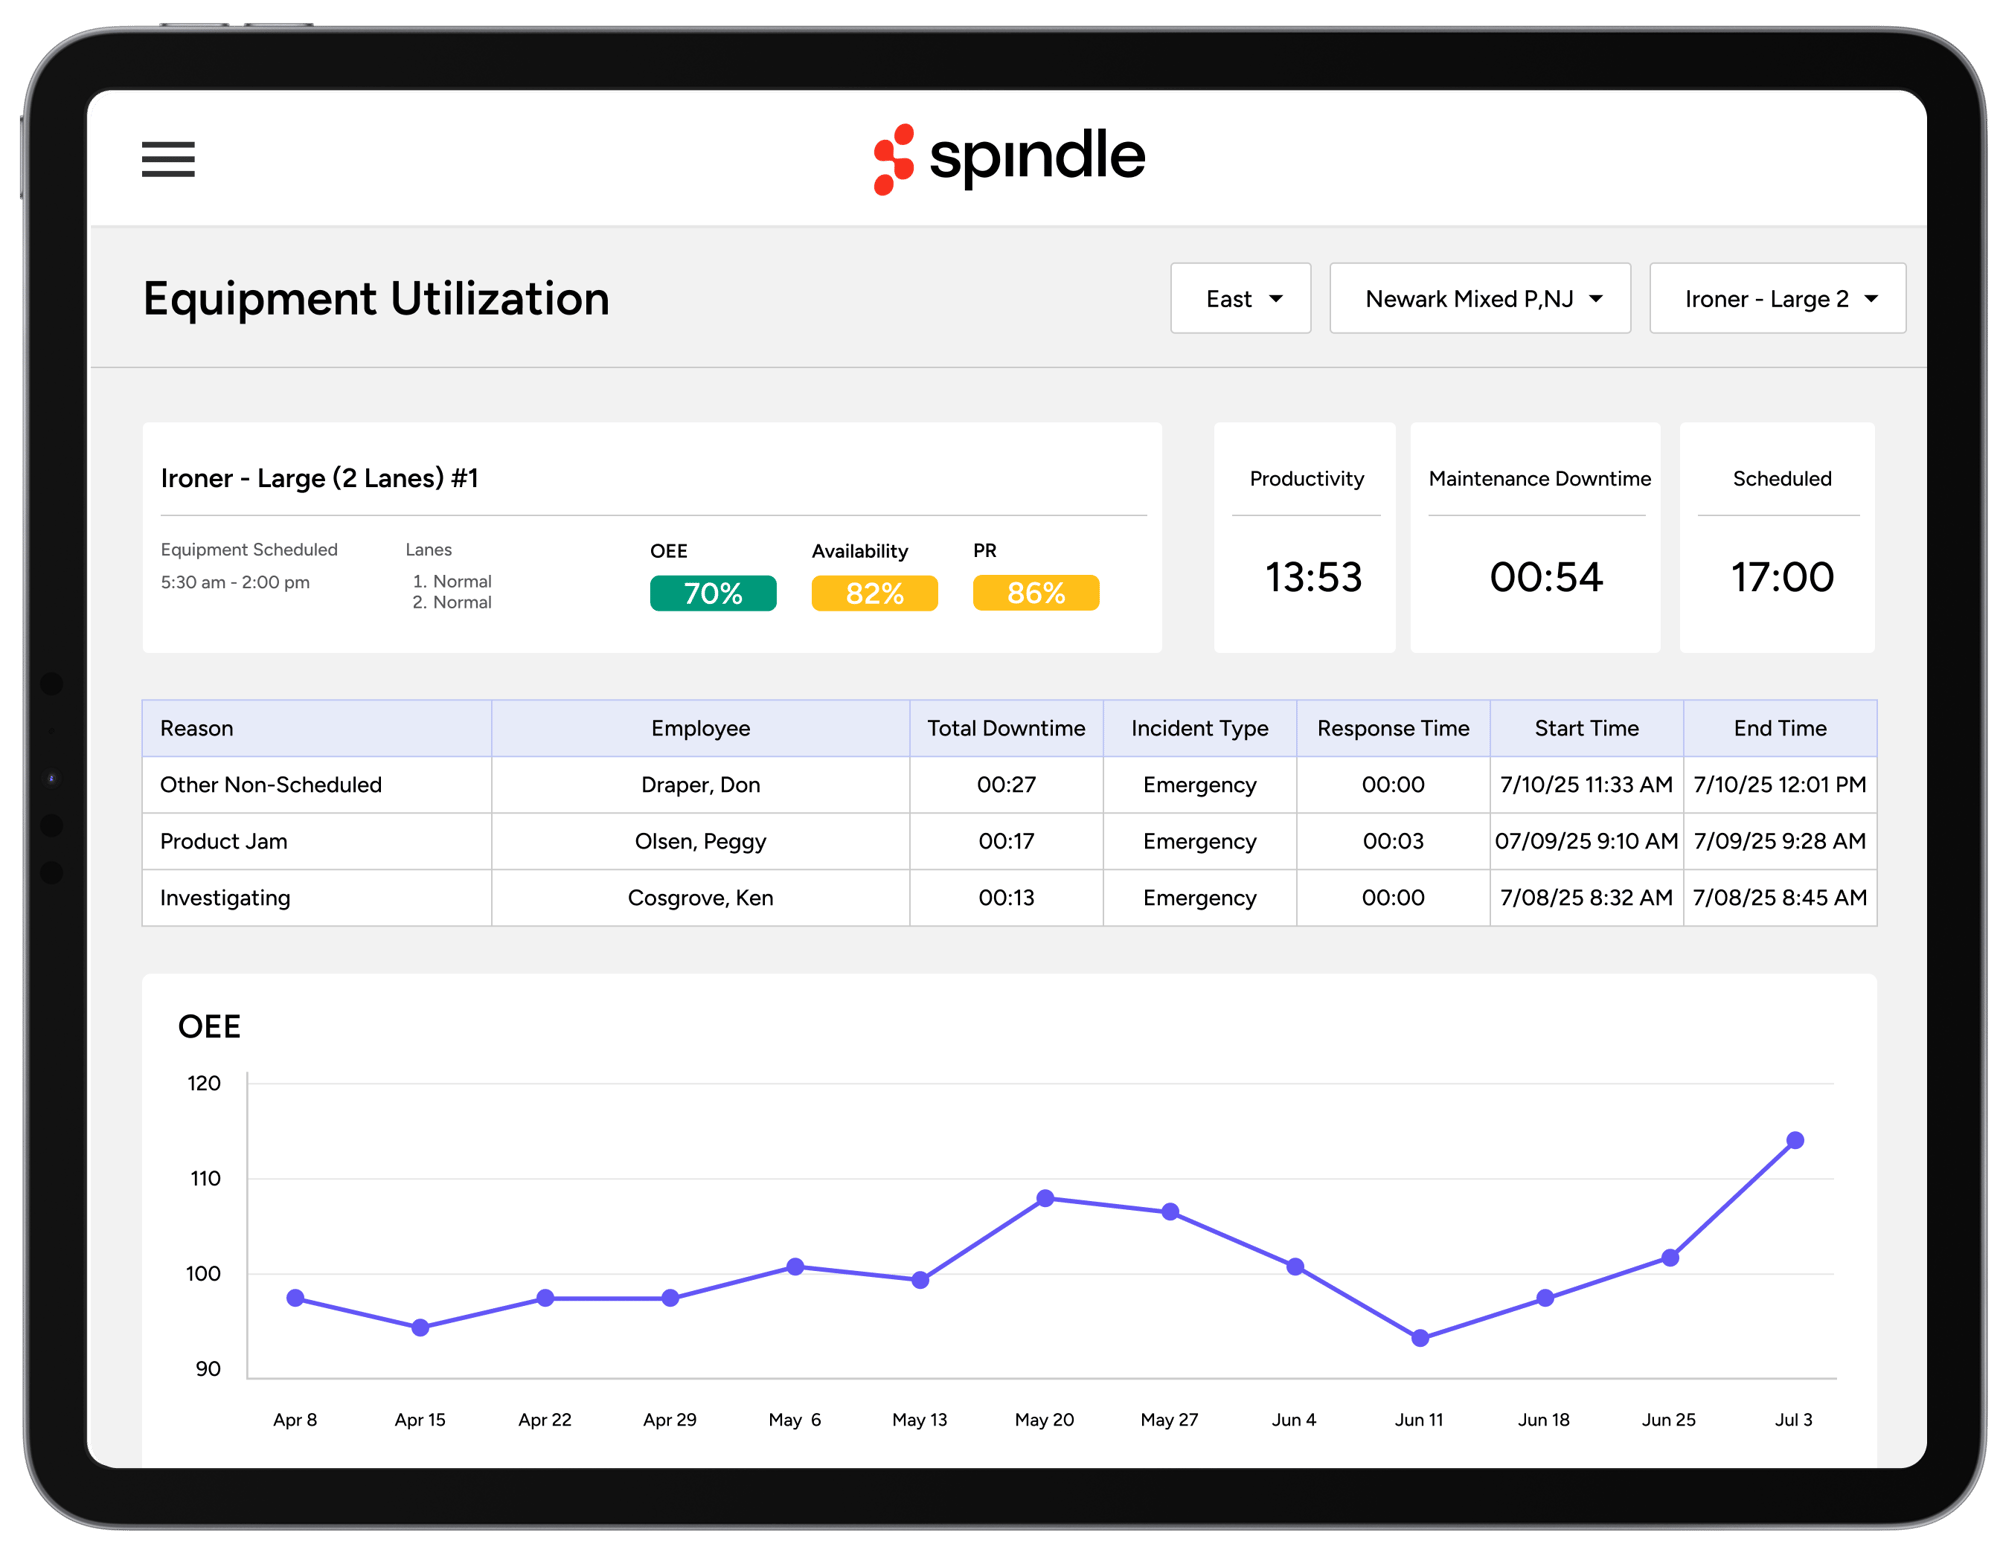Click employee Cosgrove, Ken cell

click(700, 898)
